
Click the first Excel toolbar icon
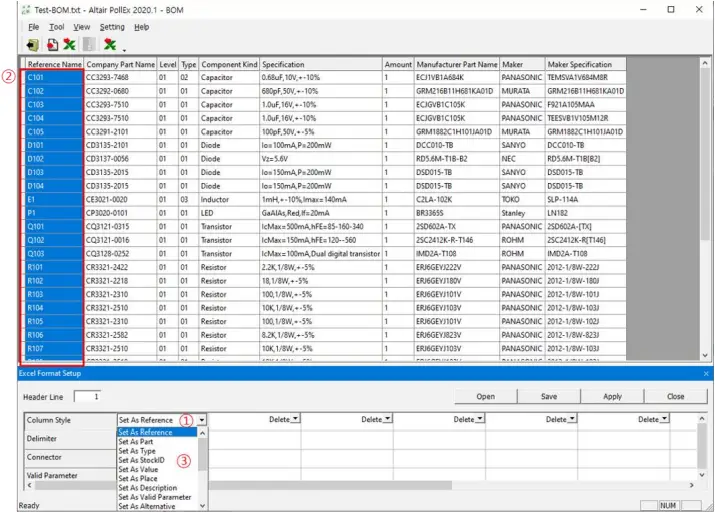tap(69, 44)
